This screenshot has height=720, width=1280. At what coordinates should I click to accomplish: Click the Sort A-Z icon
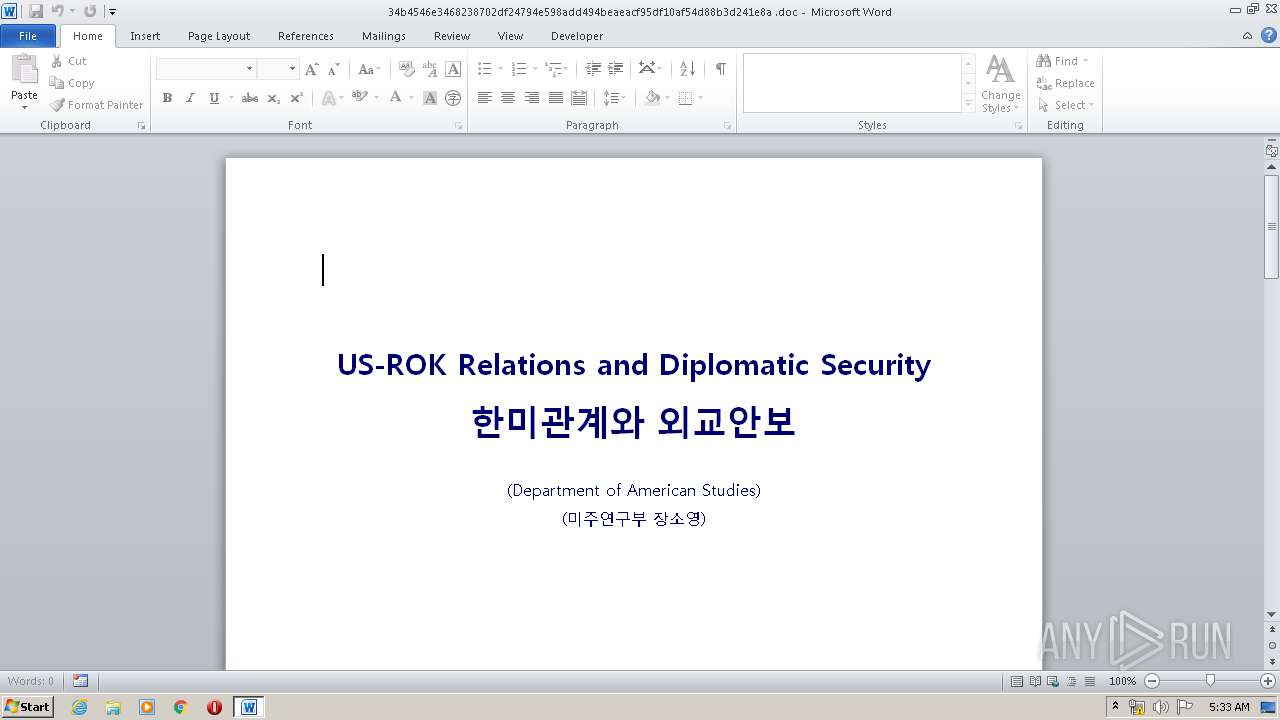point(687,69)
